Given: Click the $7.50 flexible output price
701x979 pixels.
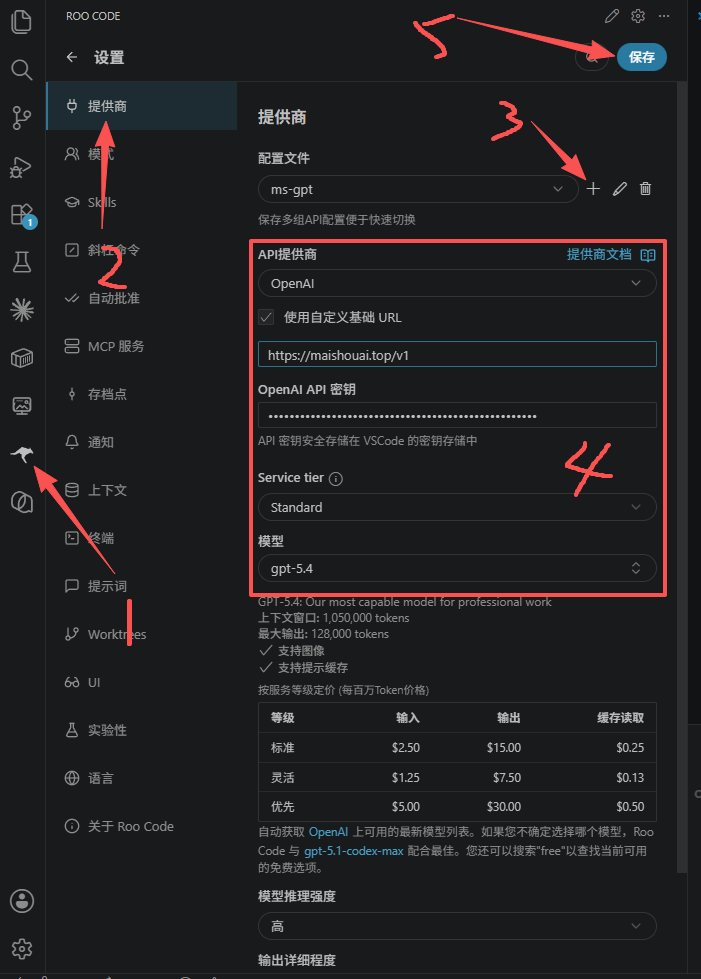Looking at the screenshot, I should [507, 778].
